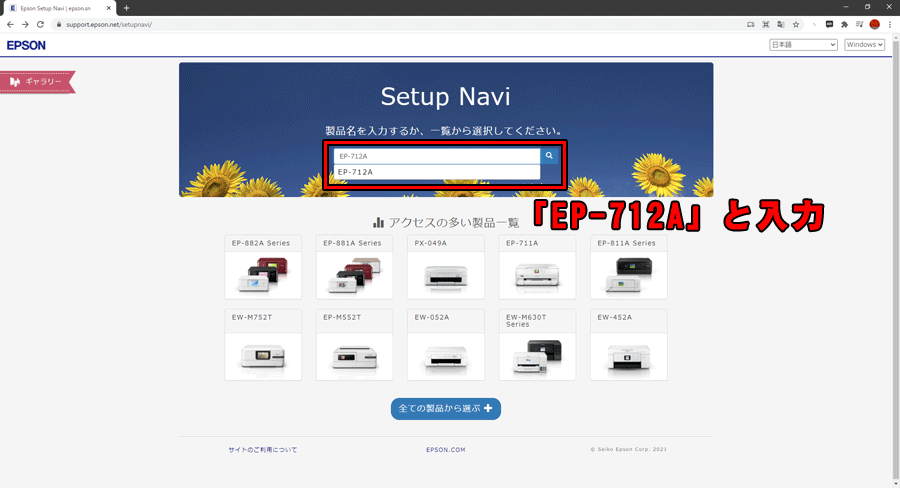Open the Chrome three-dot menu
This screenshot has width=900, height=488.
pyautogui.click(x=890, y=25)
